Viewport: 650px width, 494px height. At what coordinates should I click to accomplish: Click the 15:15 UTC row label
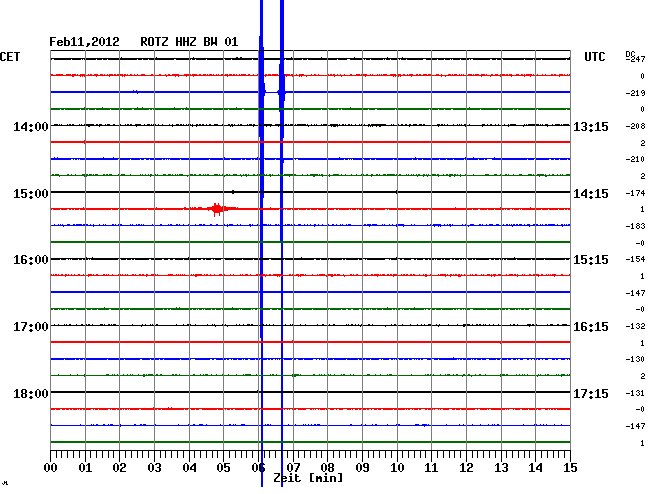591,260
